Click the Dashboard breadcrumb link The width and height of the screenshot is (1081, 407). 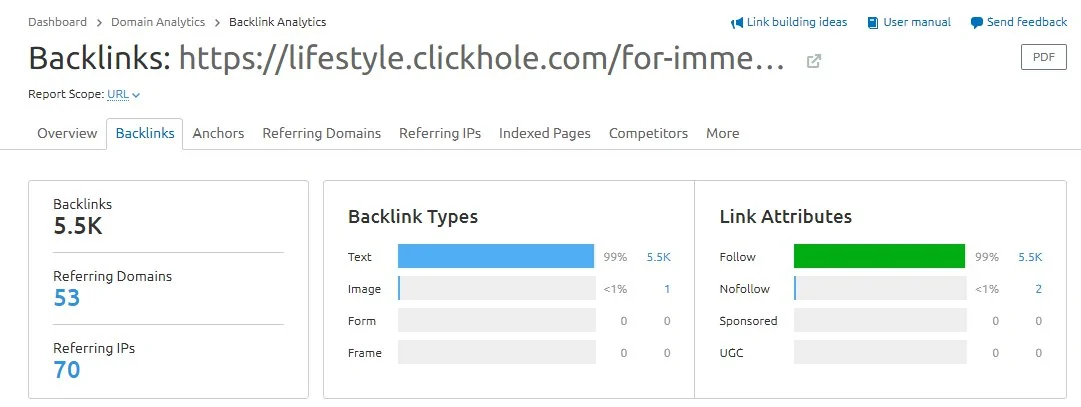coord(57,22)
